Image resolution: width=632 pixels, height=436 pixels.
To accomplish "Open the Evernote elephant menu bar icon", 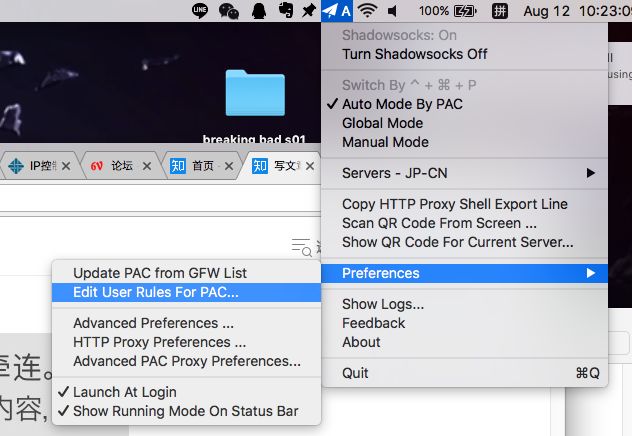I will click(x=286, y=10).
